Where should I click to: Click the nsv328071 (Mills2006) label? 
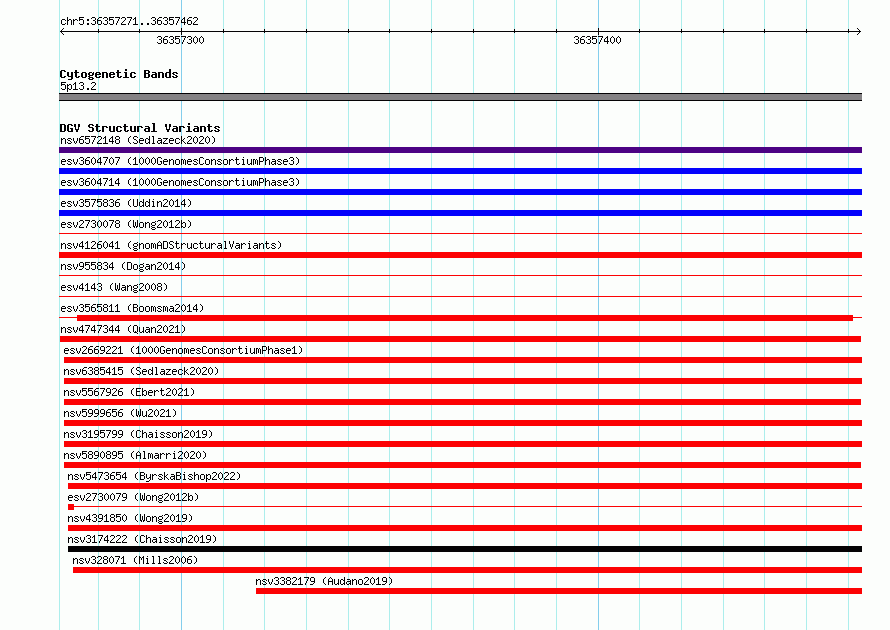pyautogui.click(x=135, y=560)
